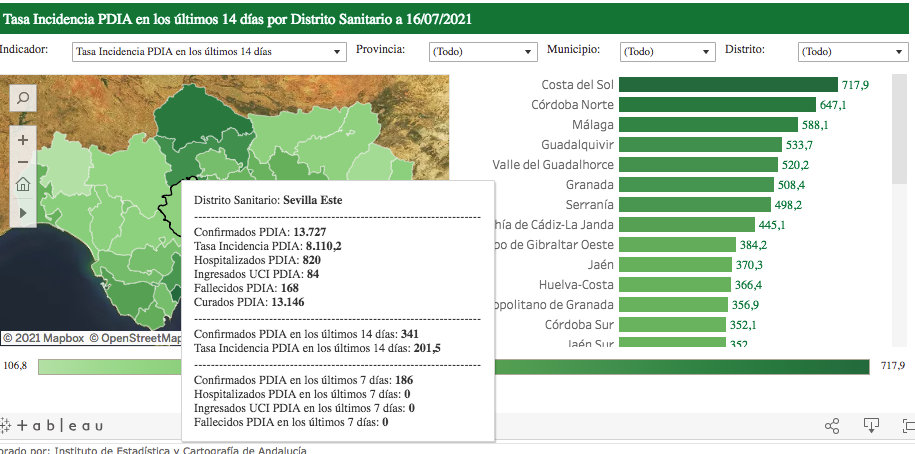Screen dimensions: 915x454
Task: Click the download icon
Action: (871, 426)
